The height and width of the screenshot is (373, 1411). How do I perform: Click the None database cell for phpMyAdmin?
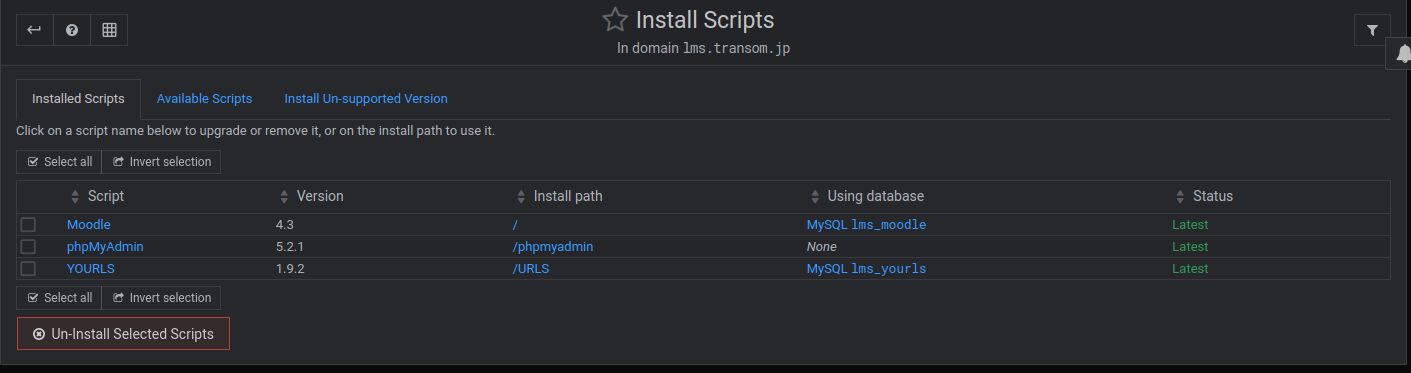(822, 247)
